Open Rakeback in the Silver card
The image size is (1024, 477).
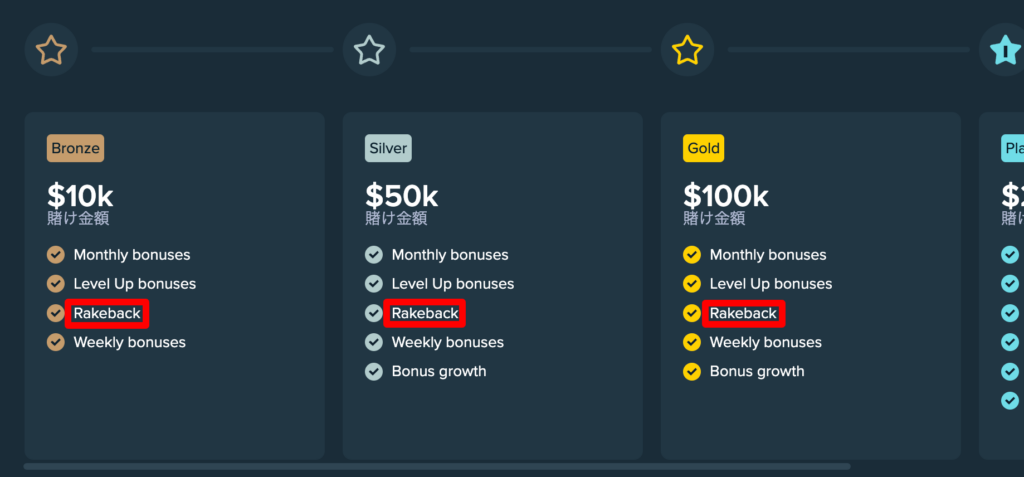424,314
